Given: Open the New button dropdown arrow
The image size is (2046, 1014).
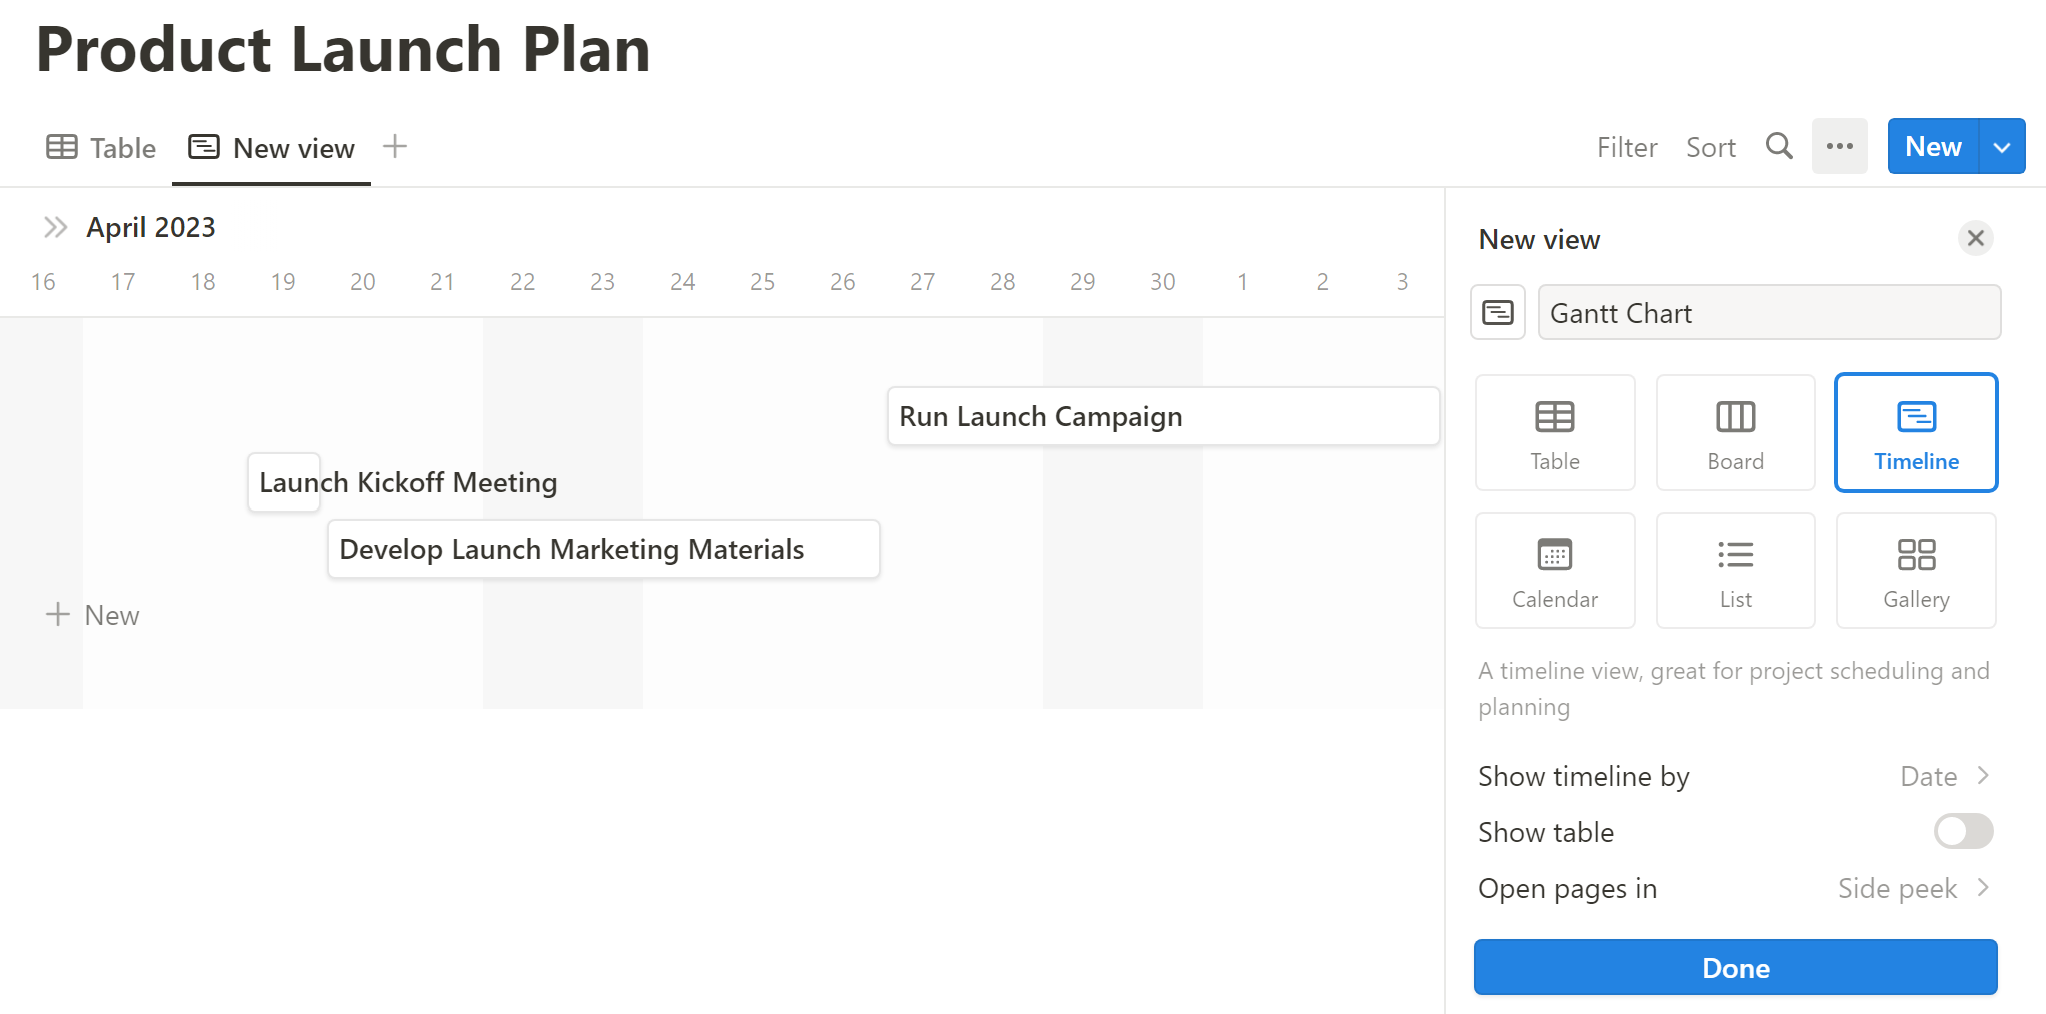Looking at the screenshot, I should 2003,146.
